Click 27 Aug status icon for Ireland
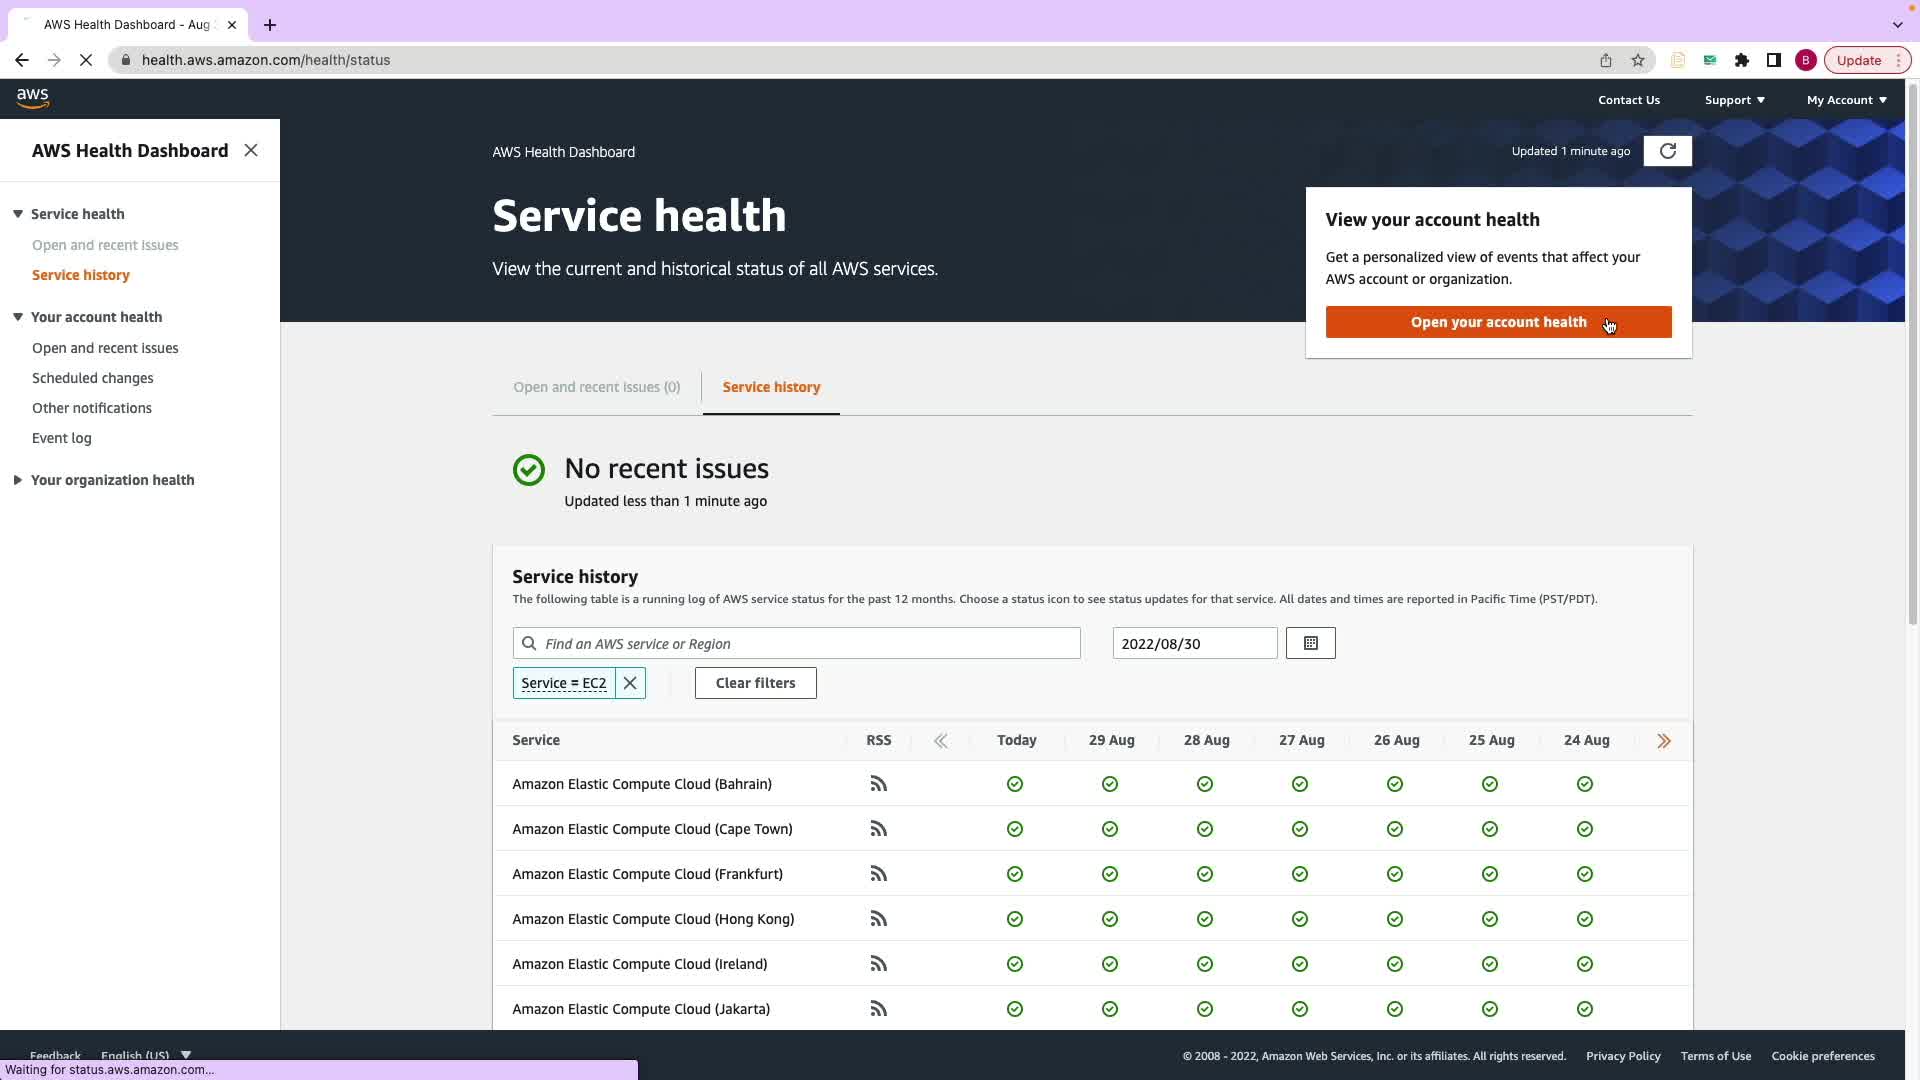The image size is (1920, 1080). coord(1300,964)
